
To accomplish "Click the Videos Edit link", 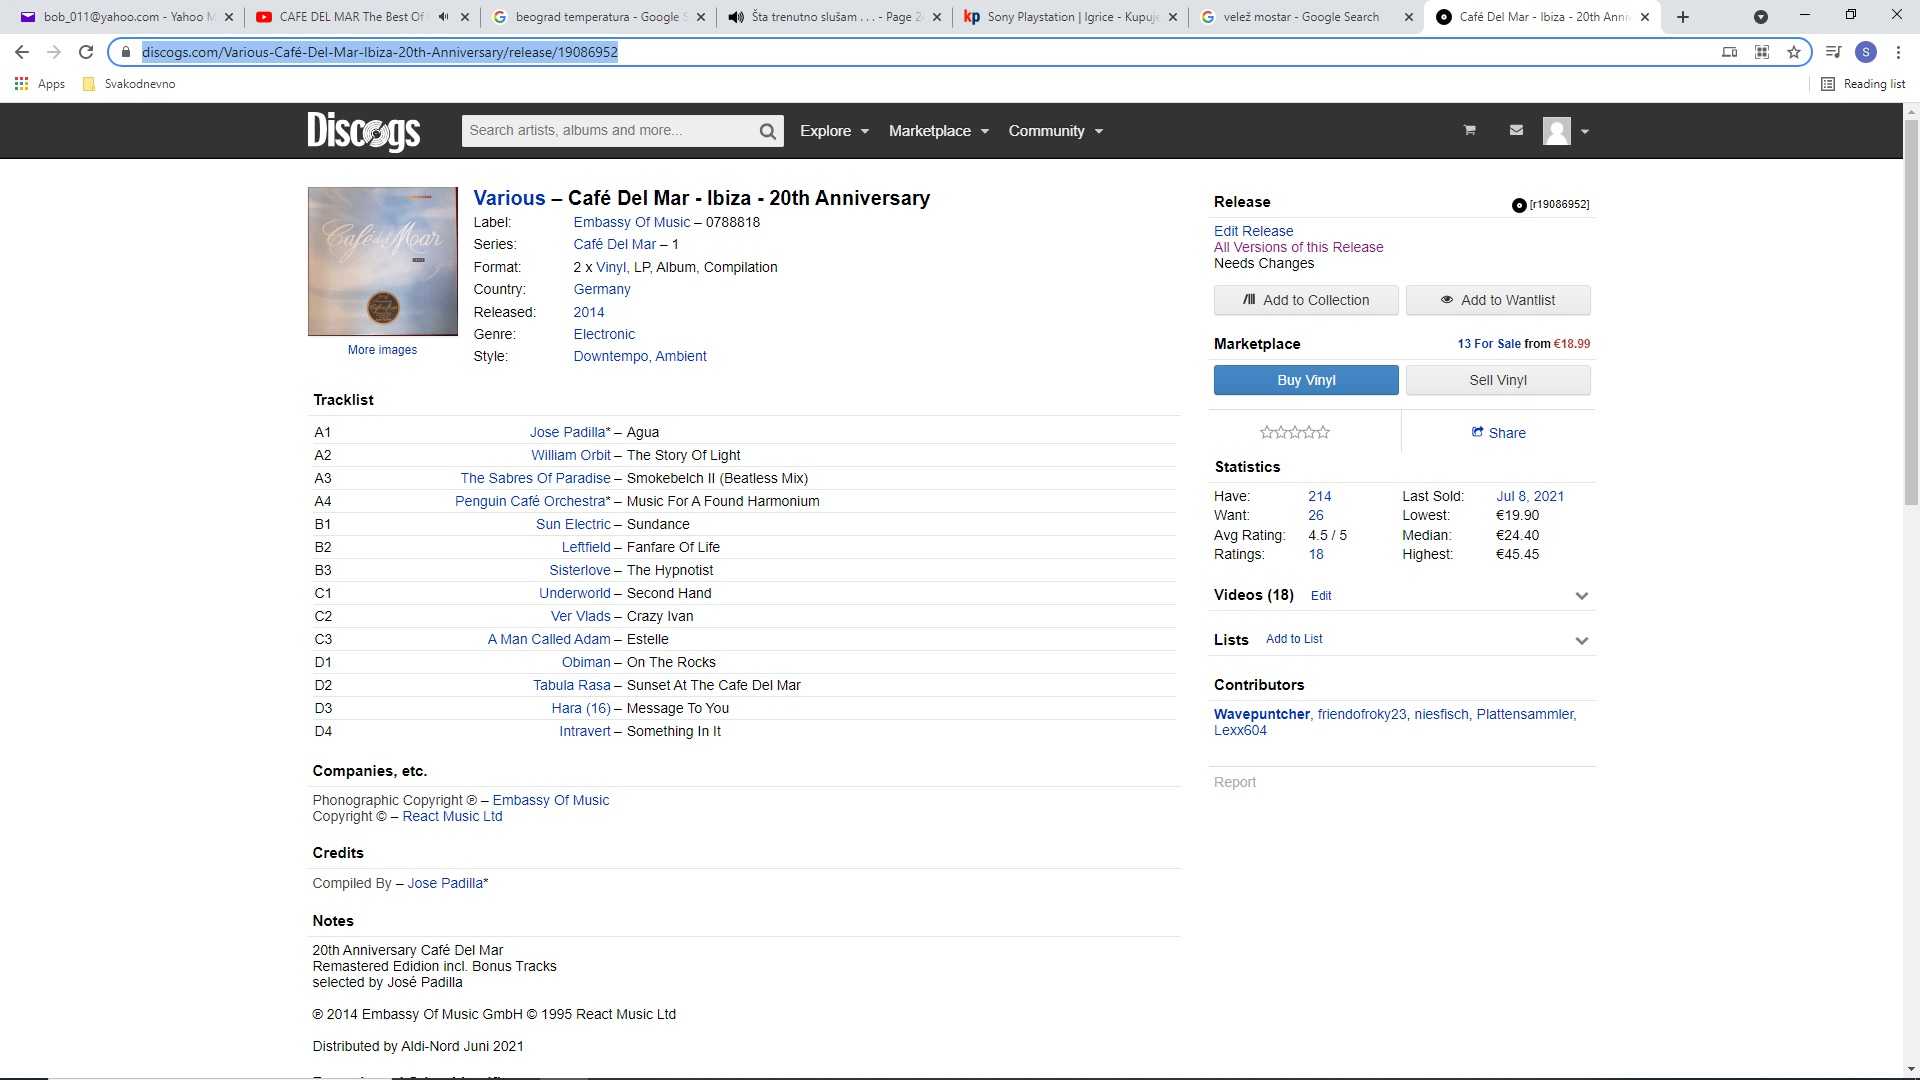I will 1321,596.
